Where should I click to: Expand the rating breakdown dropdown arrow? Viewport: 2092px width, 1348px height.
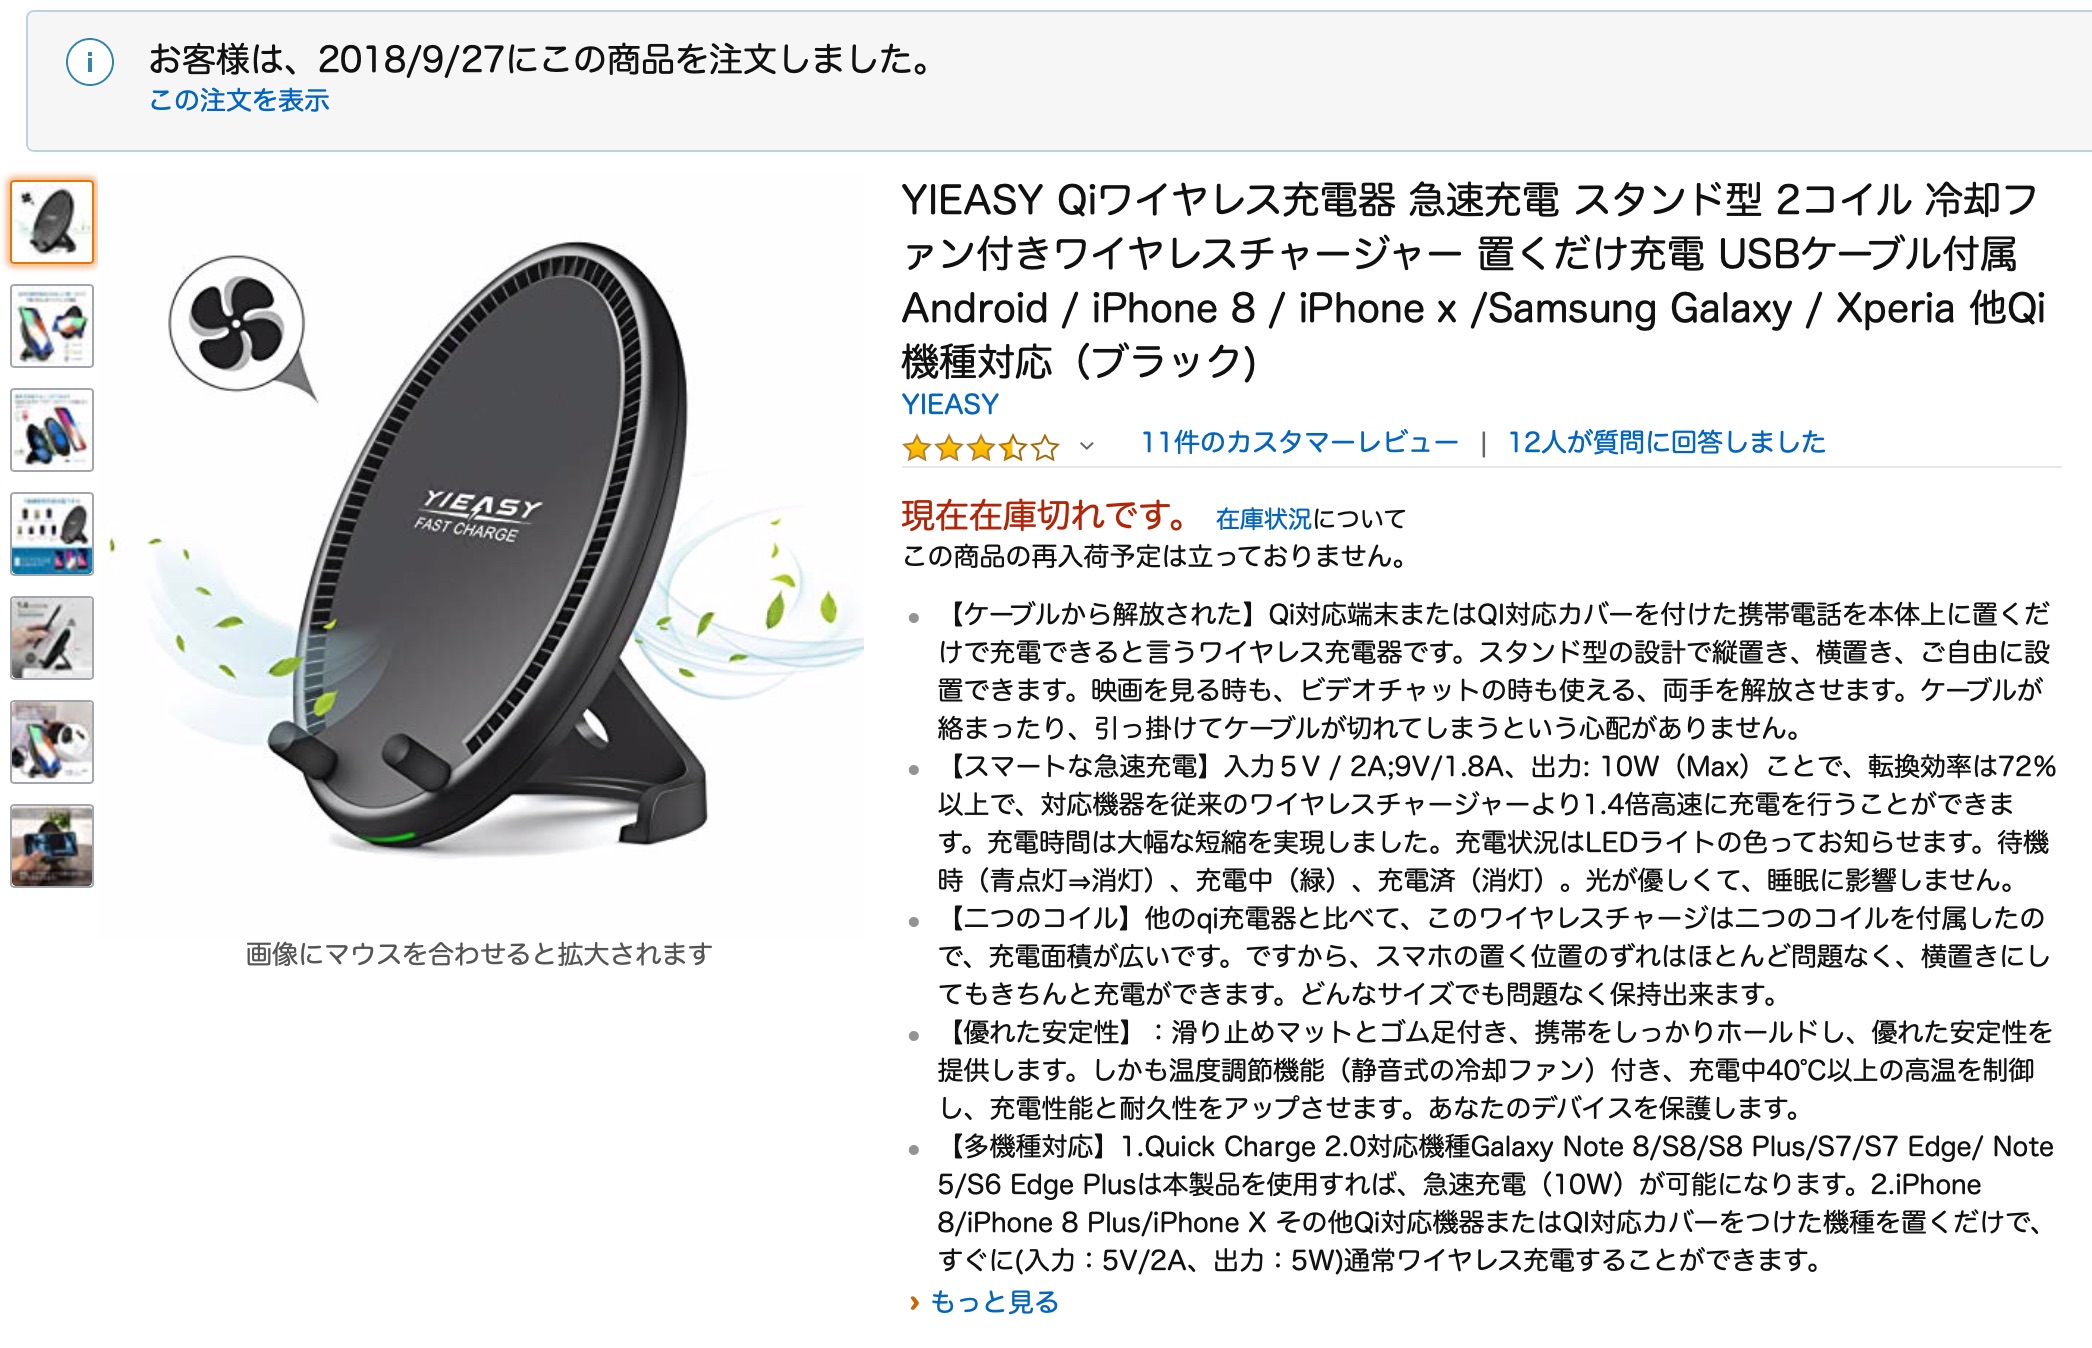[x=1087, y=446]
